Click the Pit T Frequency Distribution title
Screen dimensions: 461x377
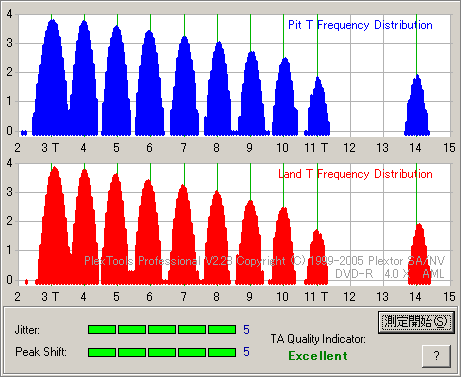coord(360,25)
